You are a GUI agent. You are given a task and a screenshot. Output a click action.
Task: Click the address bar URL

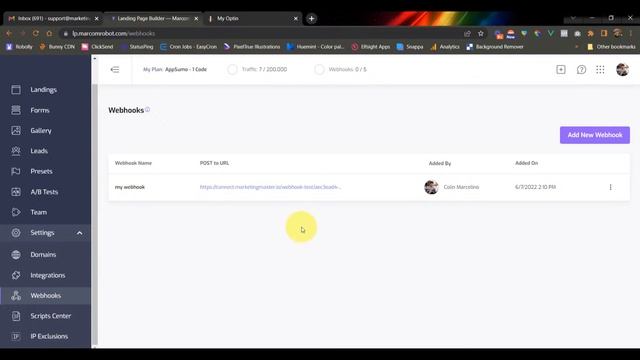113,33
